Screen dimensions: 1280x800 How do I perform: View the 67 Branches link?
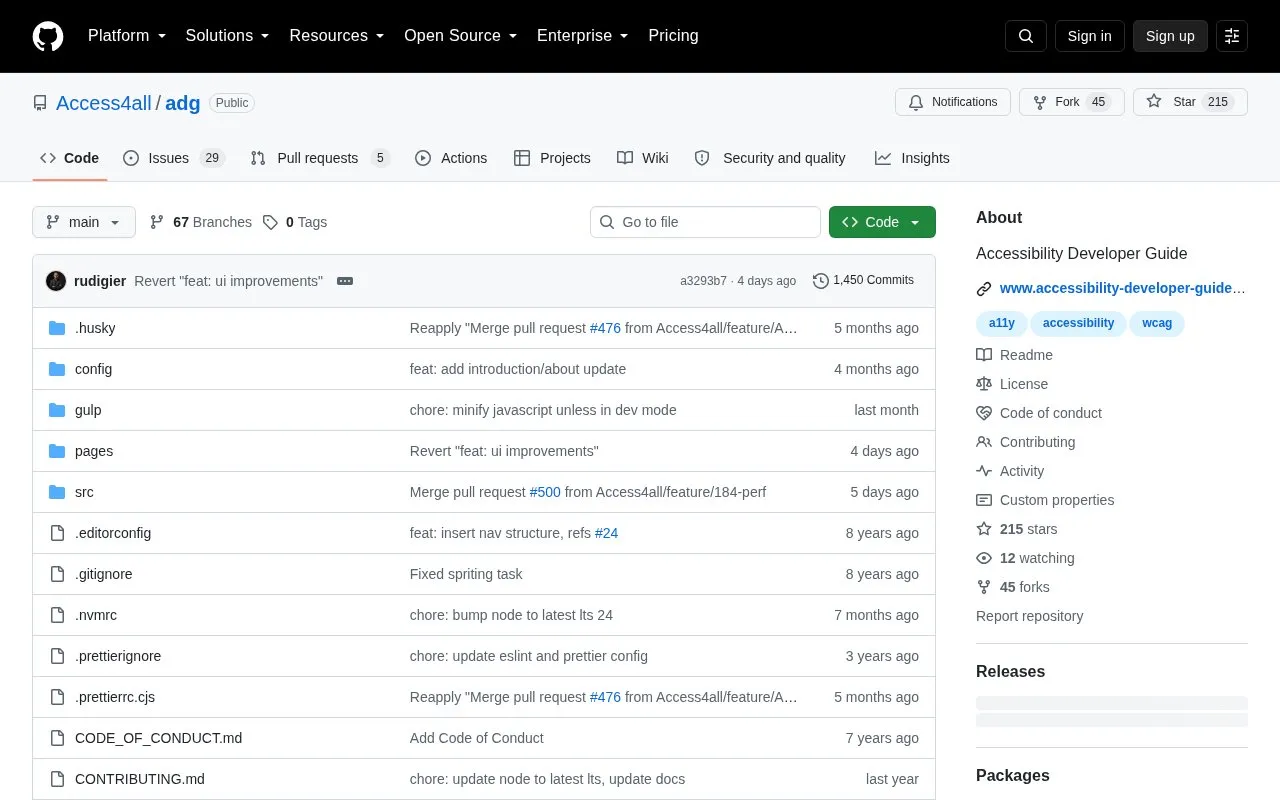tap(201, 222)
